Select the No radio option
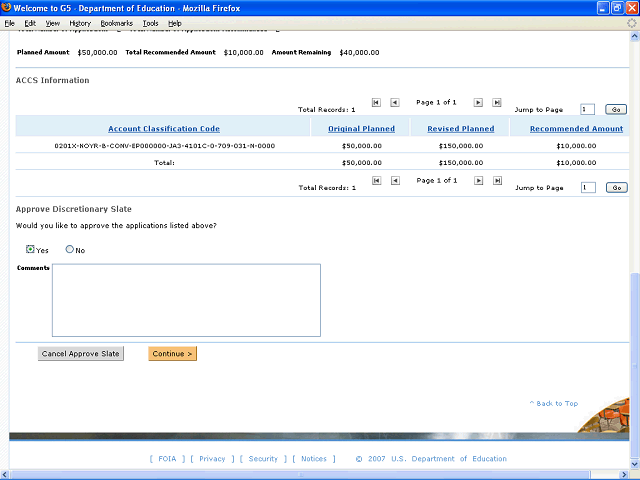This screenshot has height=480, width=640. (x=70, y=249)
